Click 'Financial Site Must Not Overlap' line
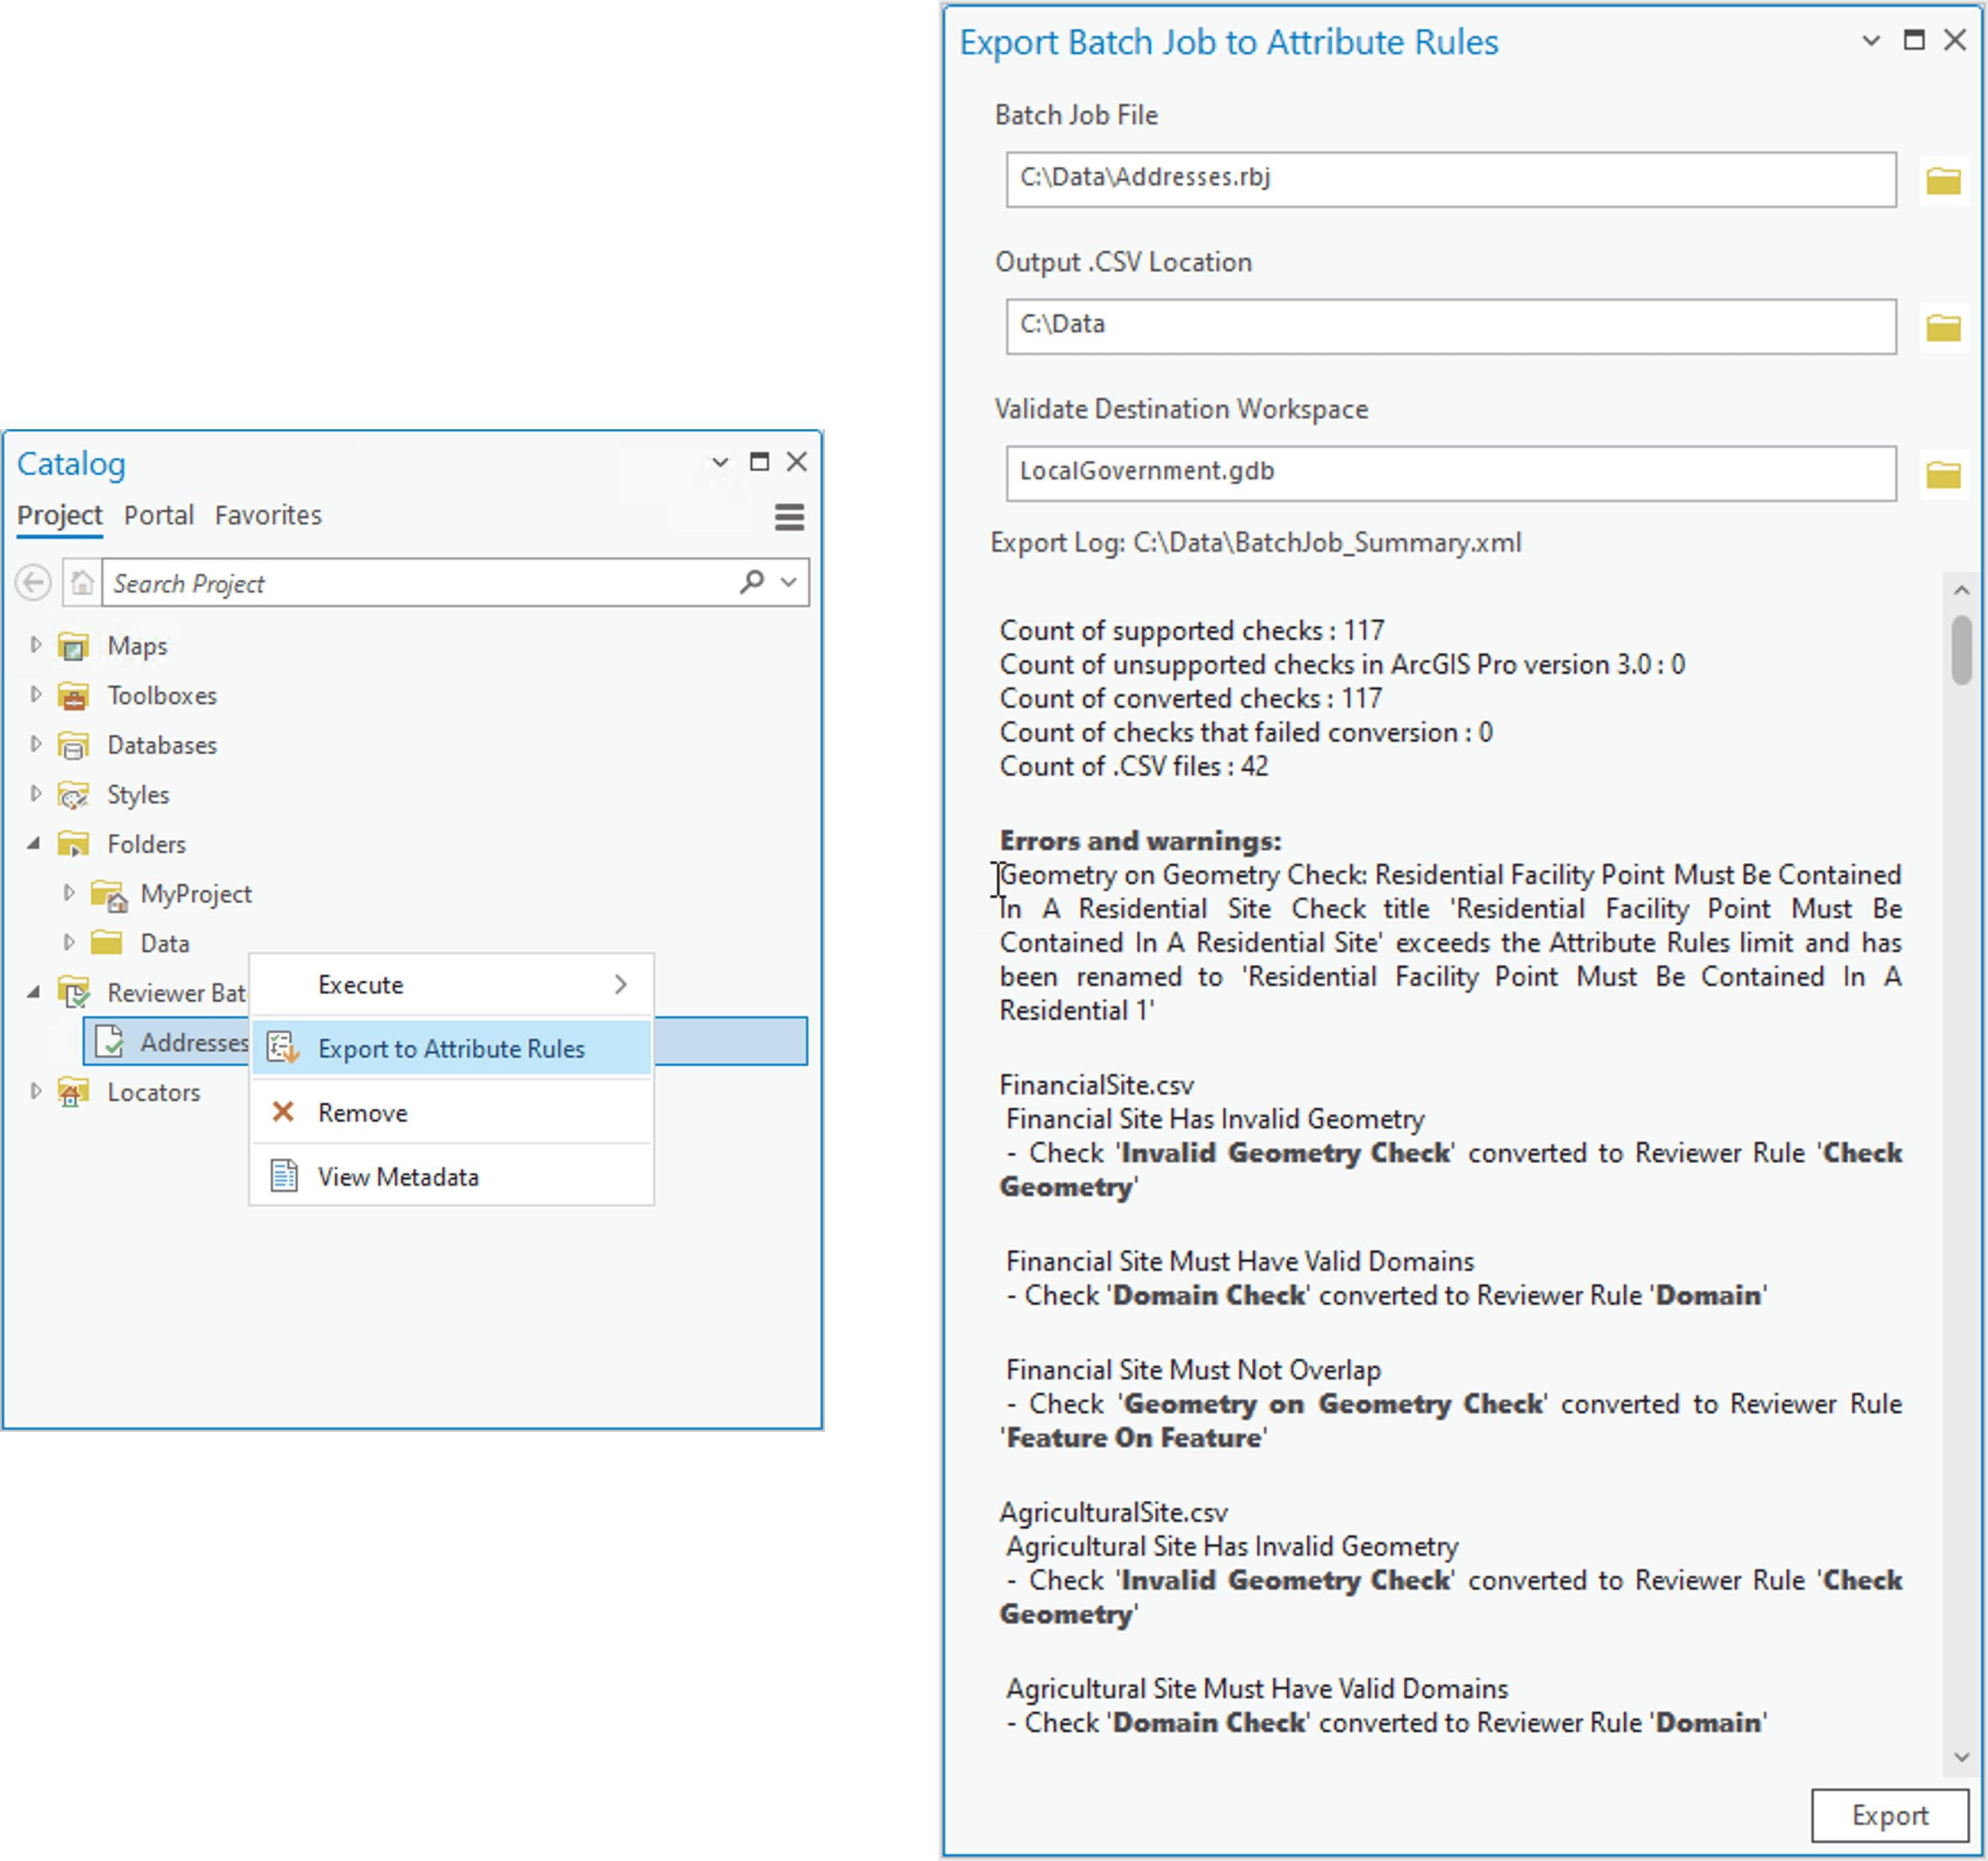The image size is (1988, 1861). point(1193,1370)
